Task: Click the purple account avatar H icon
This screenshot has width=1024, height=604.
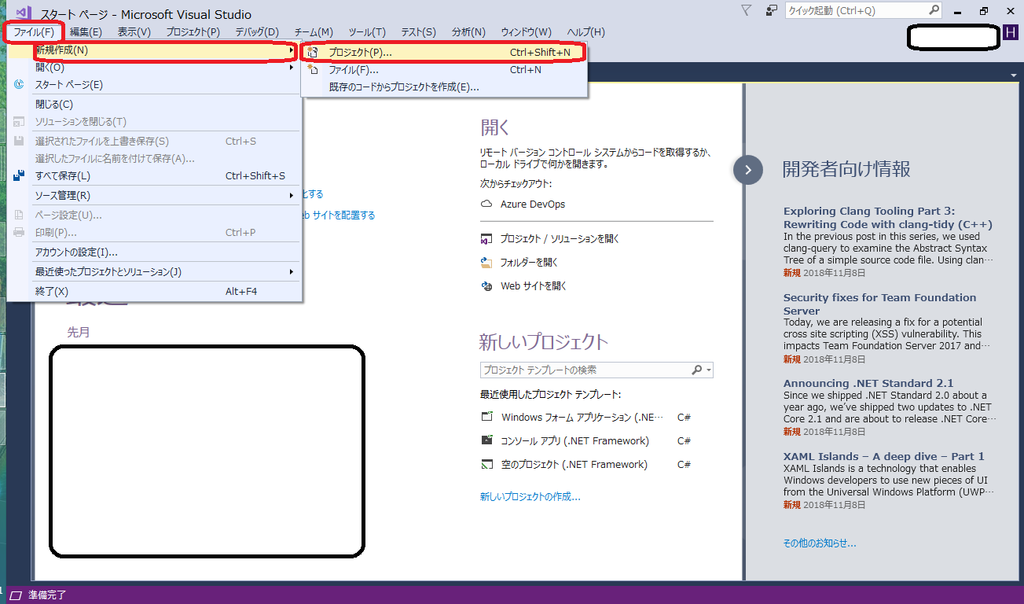Action: (1010, 32)
